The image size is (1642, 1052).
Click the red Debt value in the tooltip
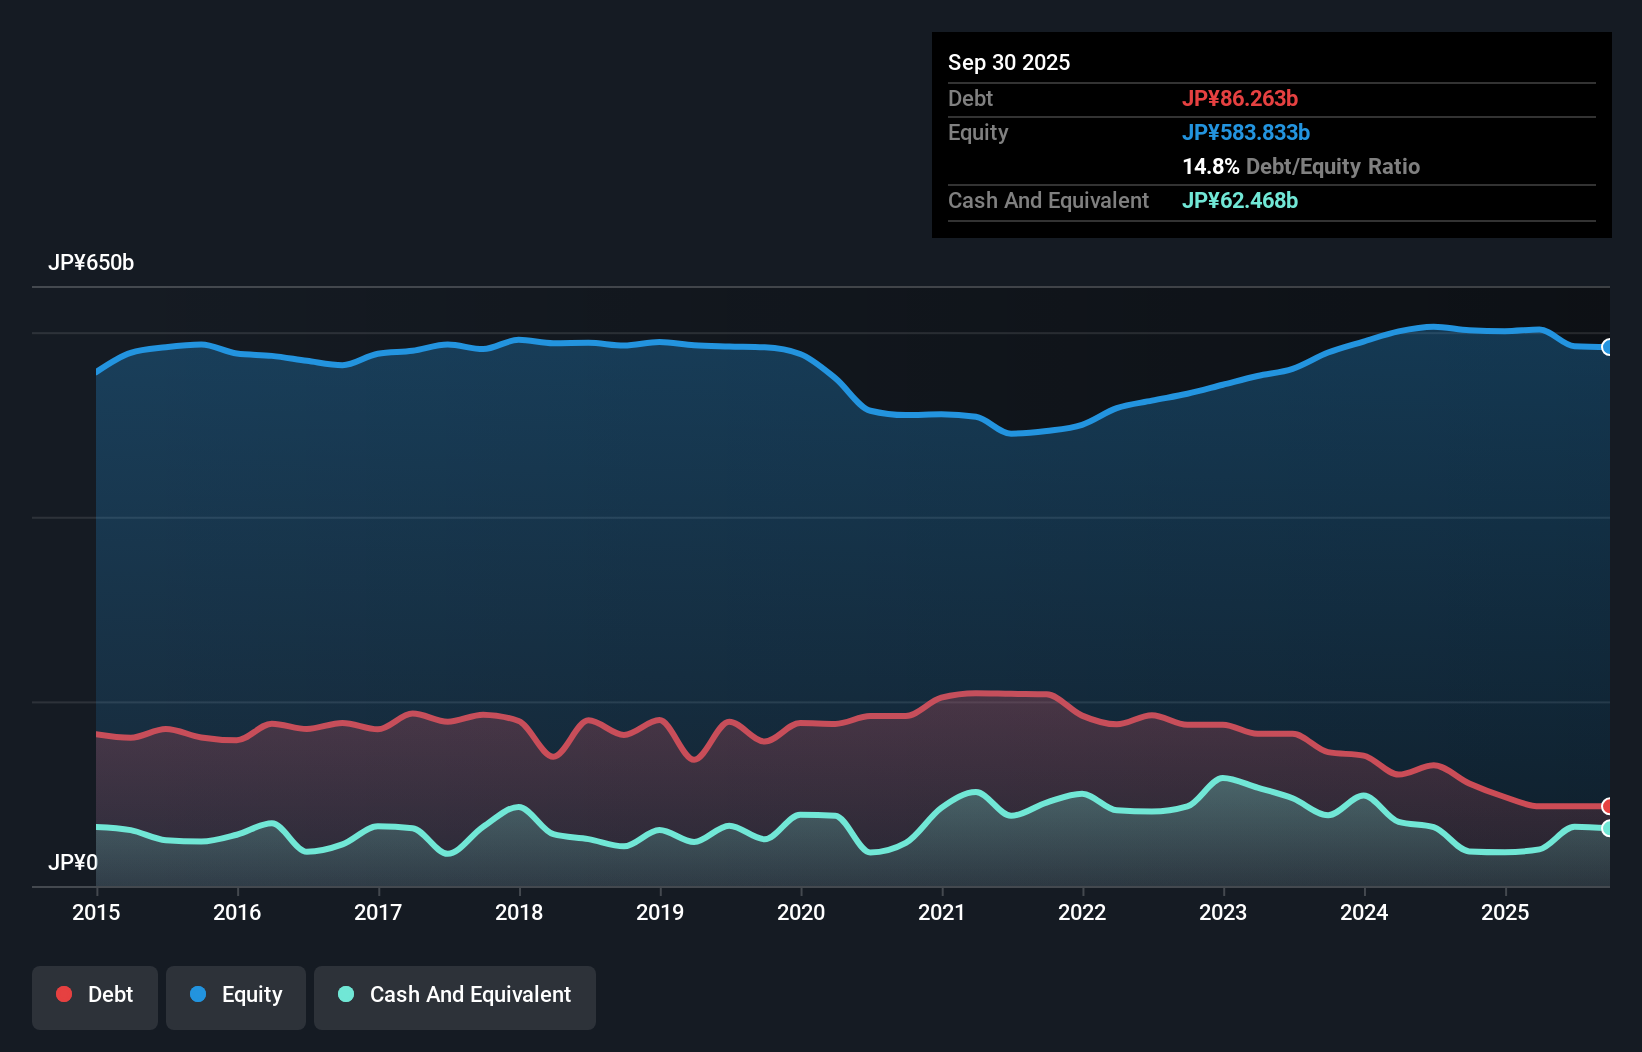pos(1241,98)
